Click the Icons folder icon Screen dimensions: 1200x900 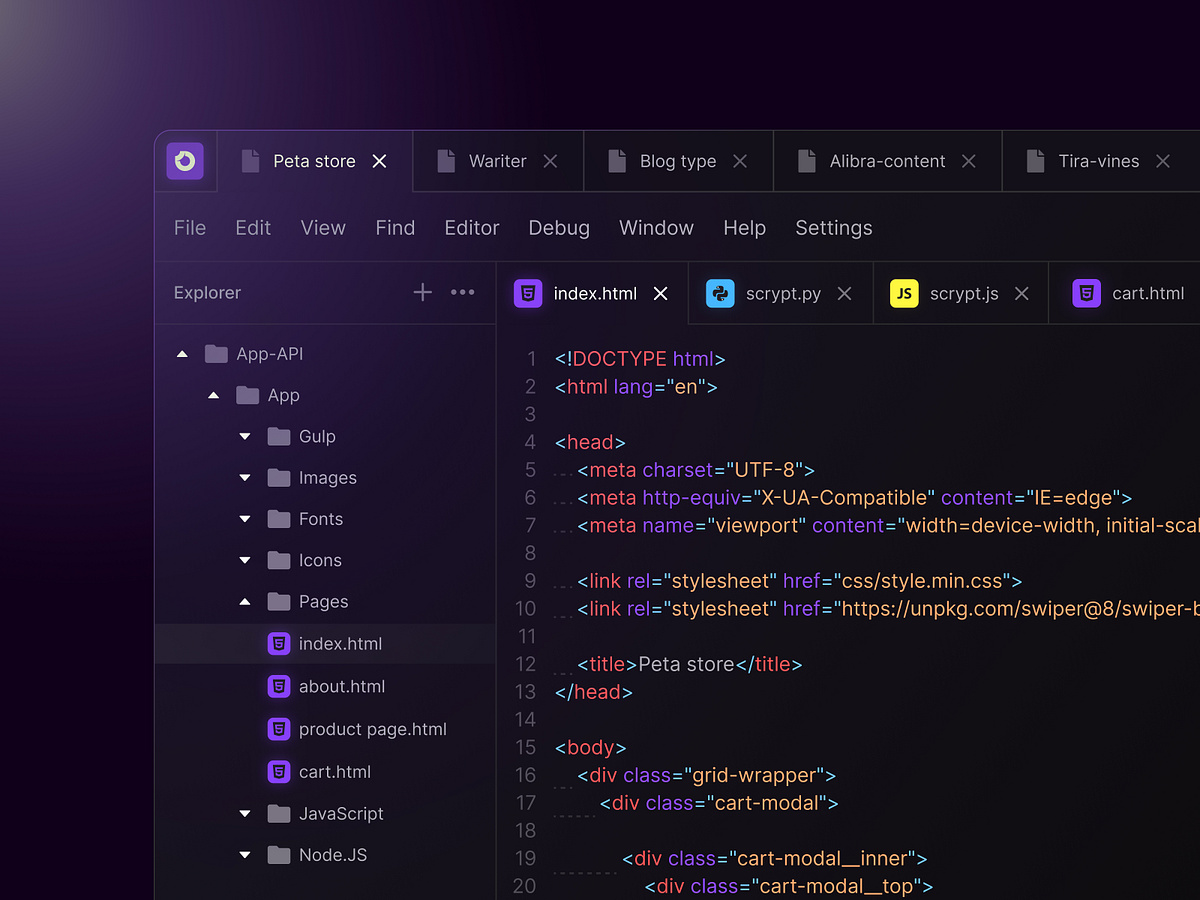tap(279, 560)
